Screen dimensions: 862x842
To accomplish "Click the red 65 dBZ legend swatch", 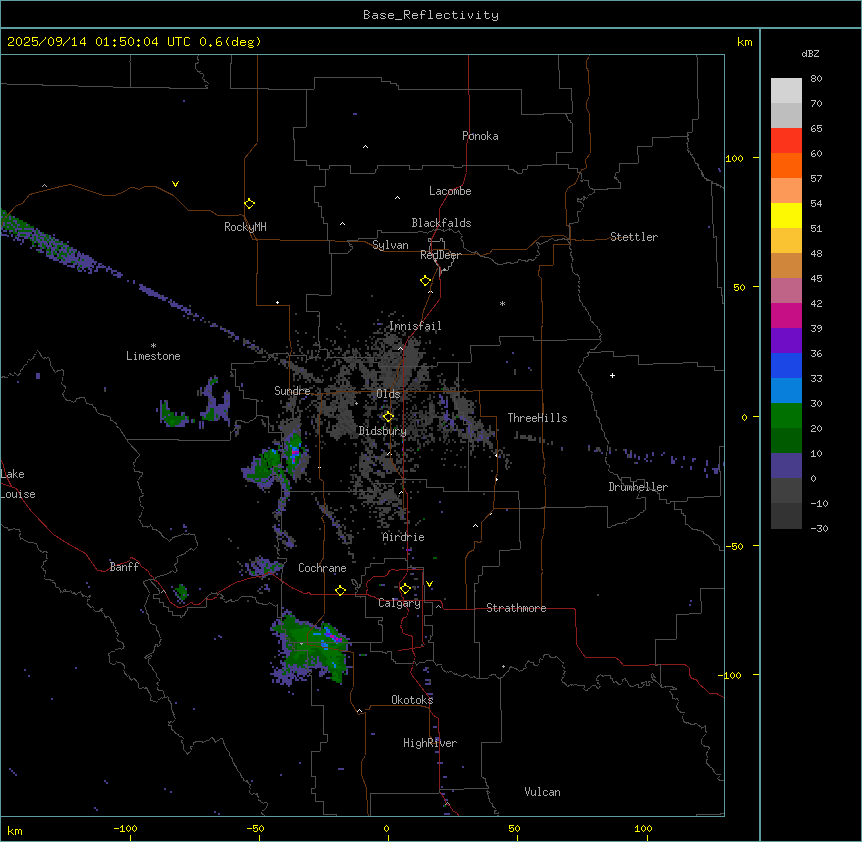I will (786, 140).
